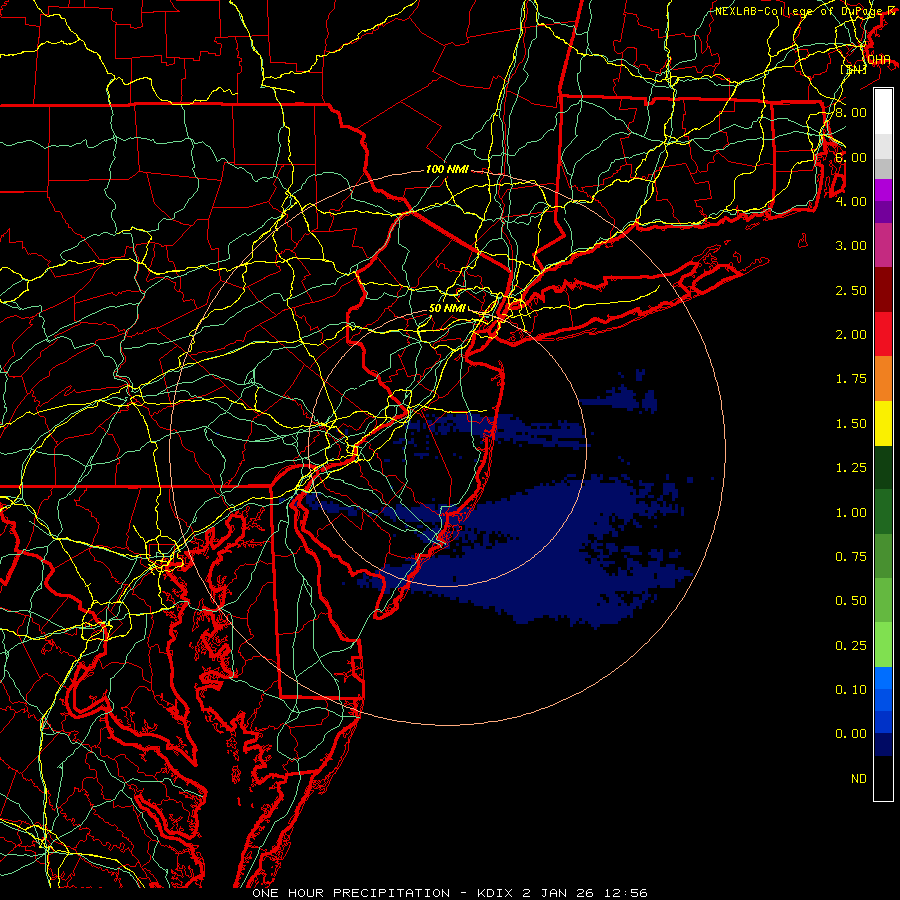The width and height of the screenshot is (900, 900).
Task: Click the 2 JAN 26 12:56 timestamp
Action: click(585, 893)
